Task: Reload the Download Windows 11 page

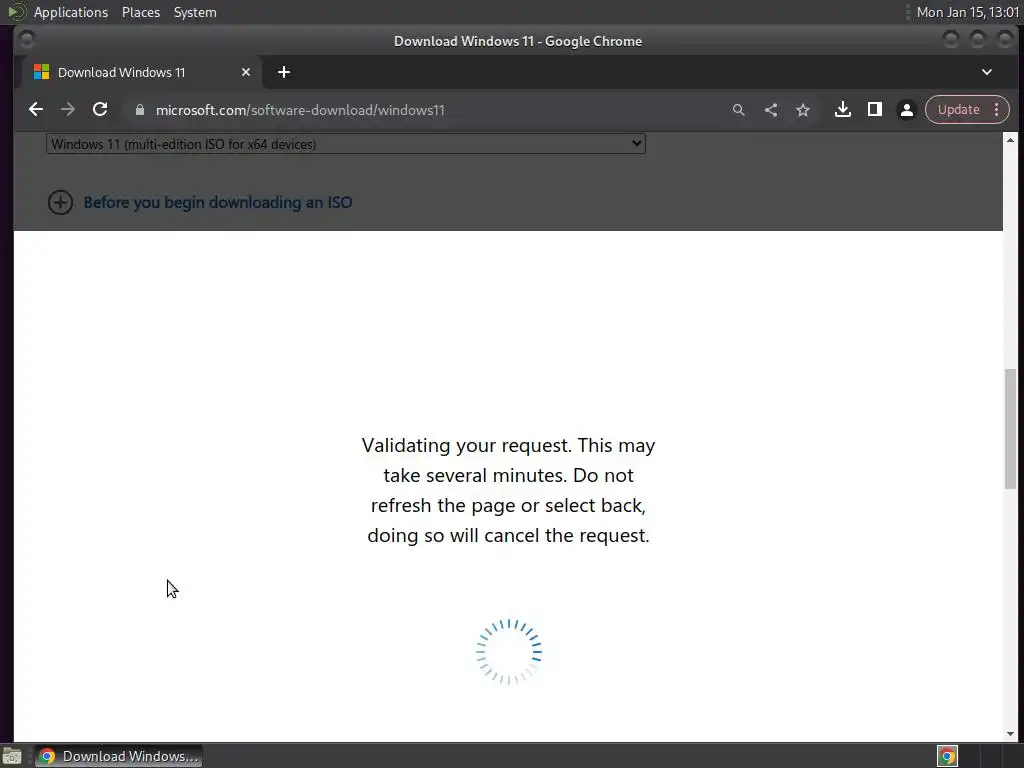Action: click(x=100, y=110)
